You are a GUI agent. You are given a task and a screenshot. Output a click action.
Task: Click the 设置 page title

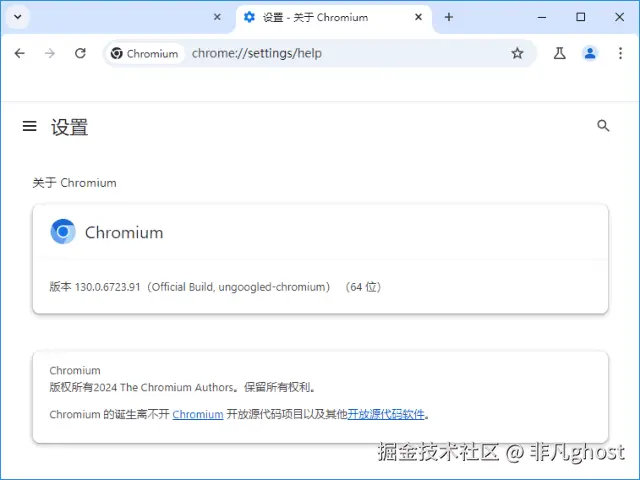coord(69,127)
